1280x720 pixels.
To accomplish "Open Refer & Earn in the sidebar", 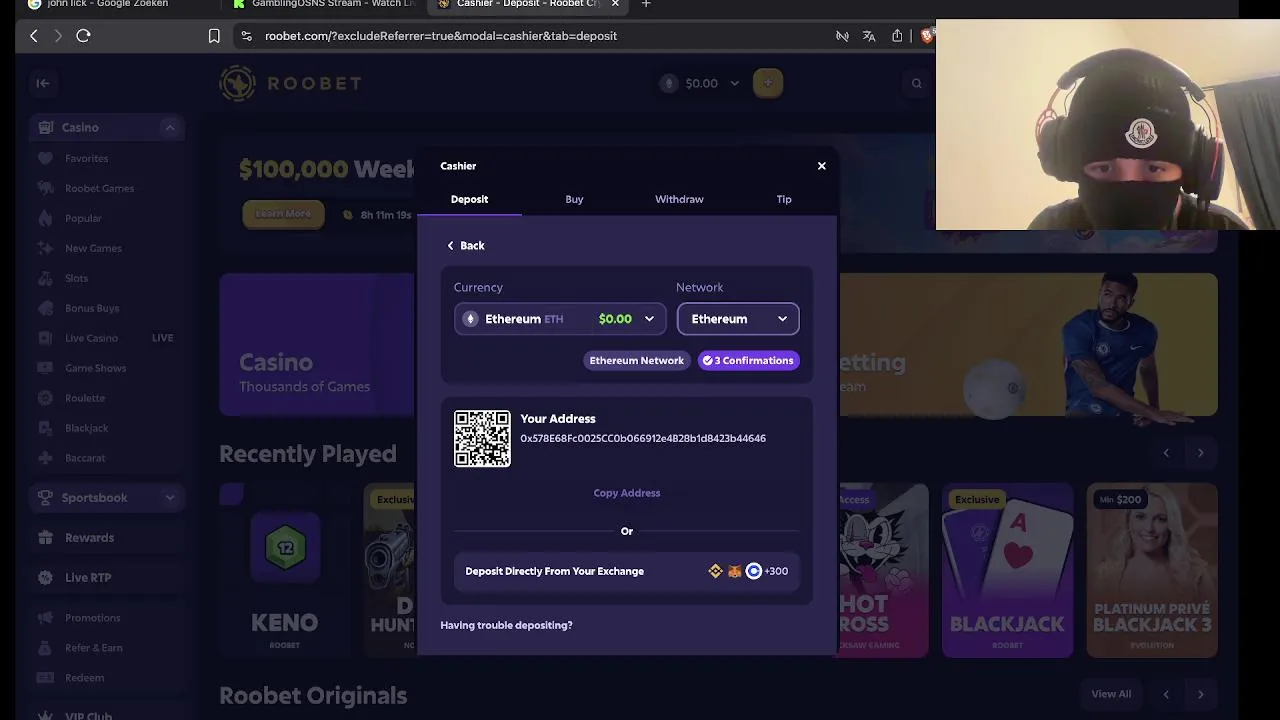I will (x=93, y=648).
